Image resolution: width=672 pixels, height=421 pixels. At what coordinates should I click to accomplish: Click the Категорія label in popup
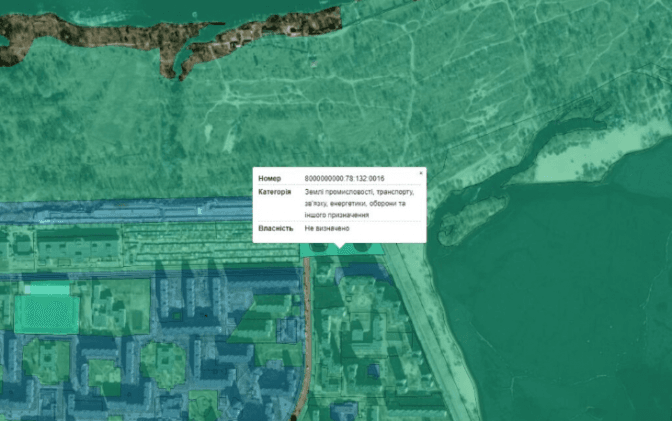click(274, 191)
